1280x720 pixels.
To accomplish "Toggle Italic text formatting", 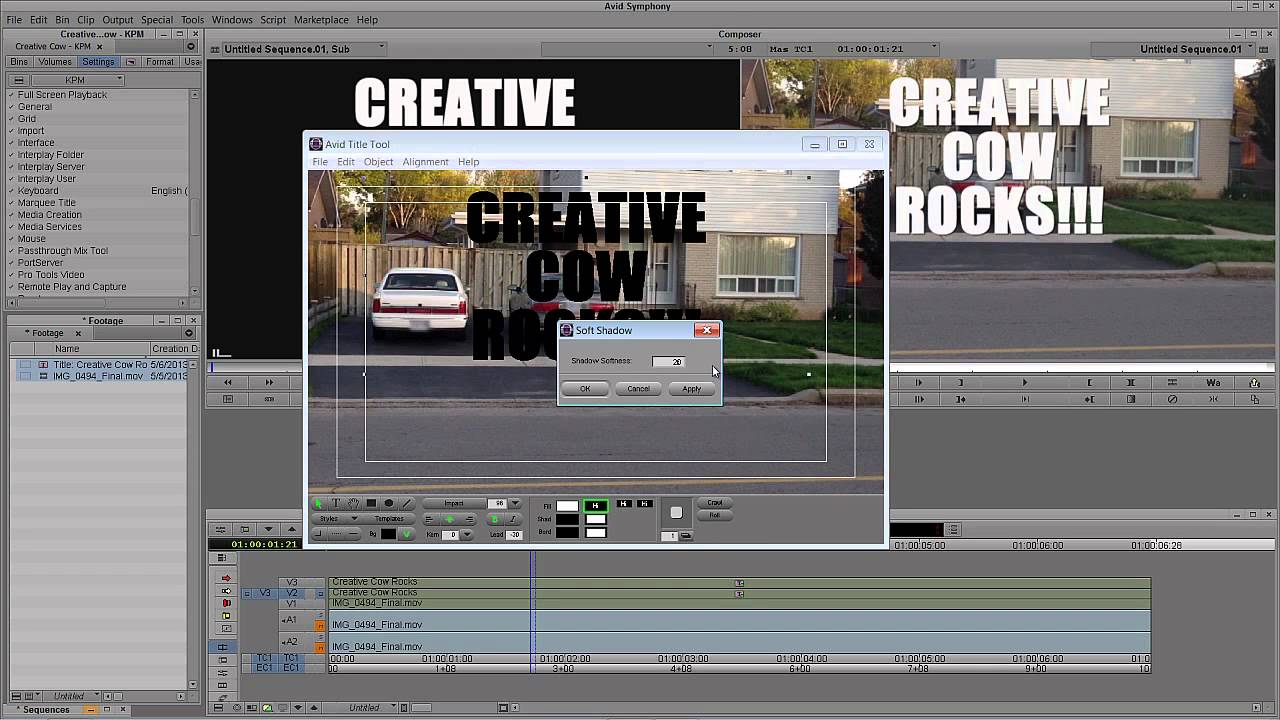I will [x=513, y=519].
